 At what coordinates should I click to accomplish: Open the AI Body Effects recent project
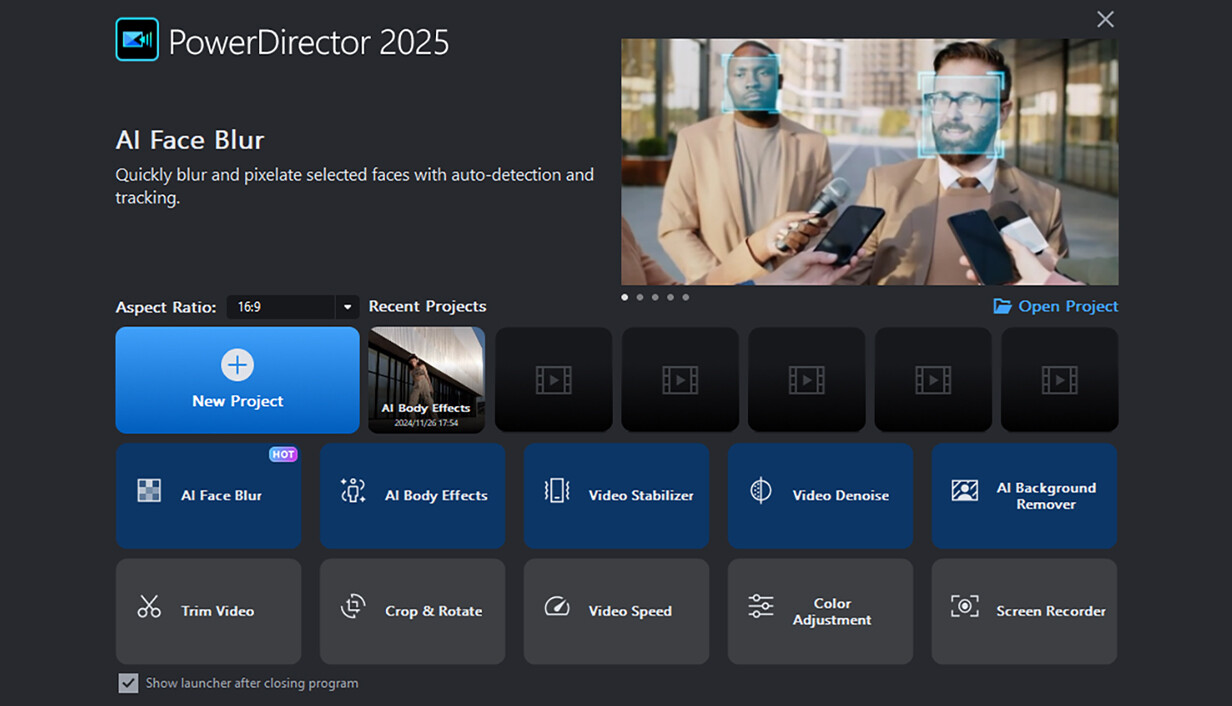426,380
